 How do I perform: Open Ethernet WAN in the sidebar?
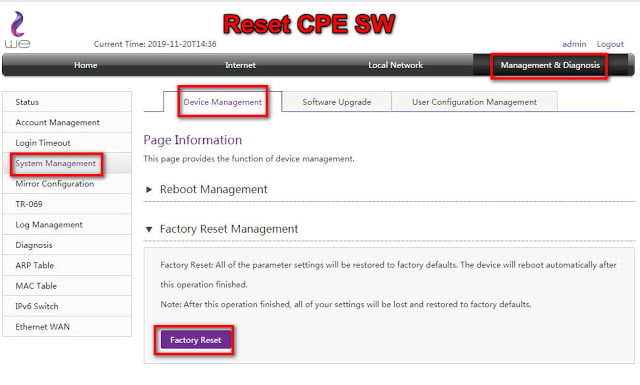pos(67,327)
